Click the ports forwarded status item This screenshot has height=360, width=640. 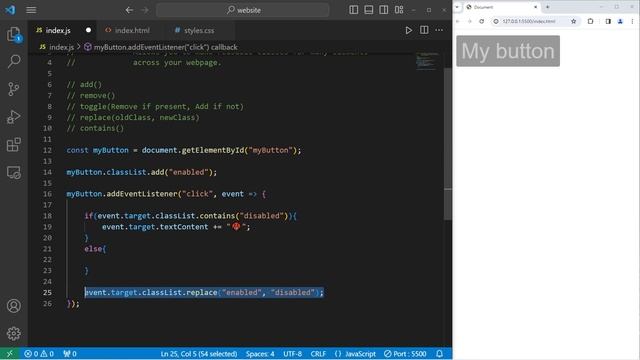click(70, 354)
